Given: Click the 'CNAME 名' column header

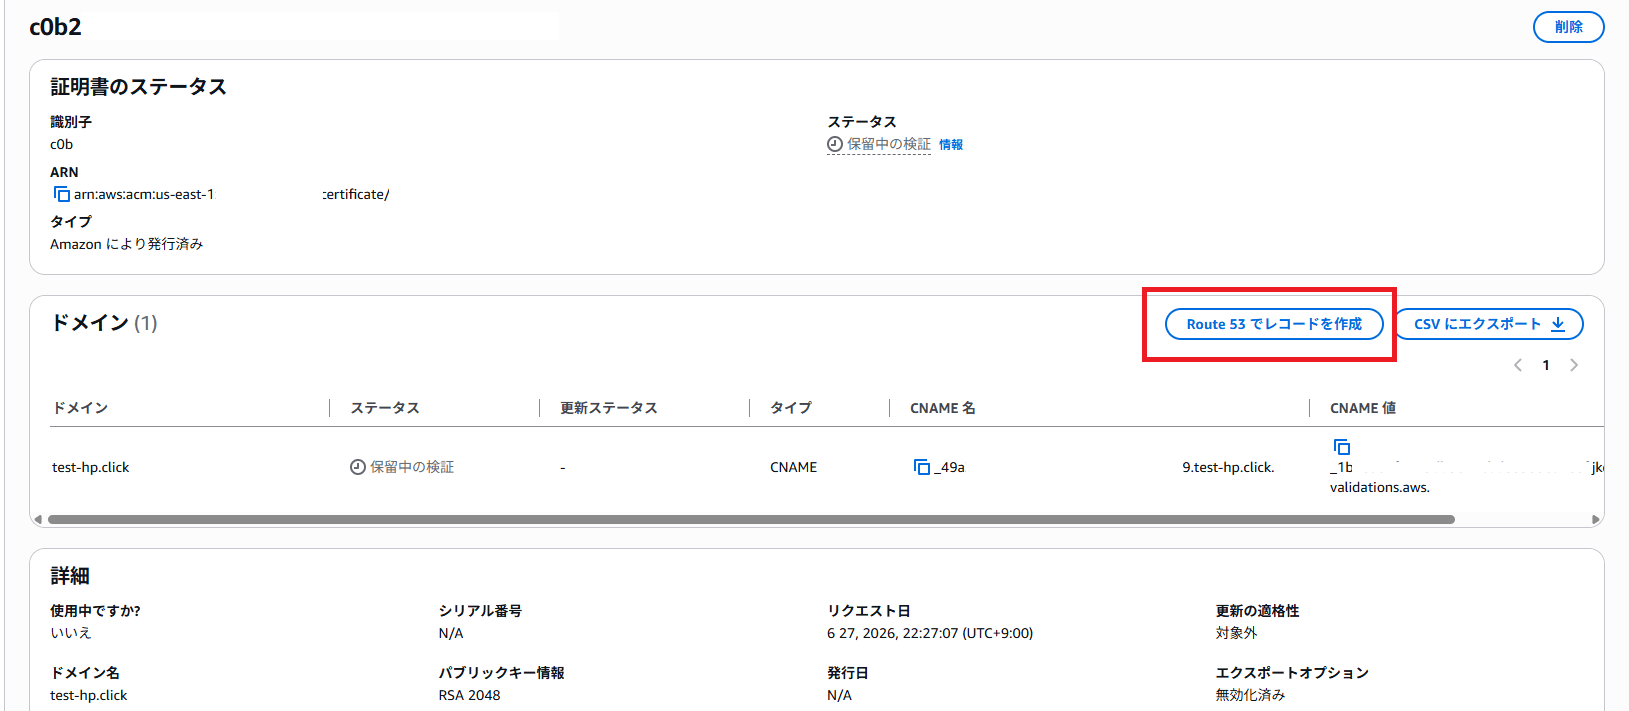Looking at the screenshot, I should (x=943, y=408).
